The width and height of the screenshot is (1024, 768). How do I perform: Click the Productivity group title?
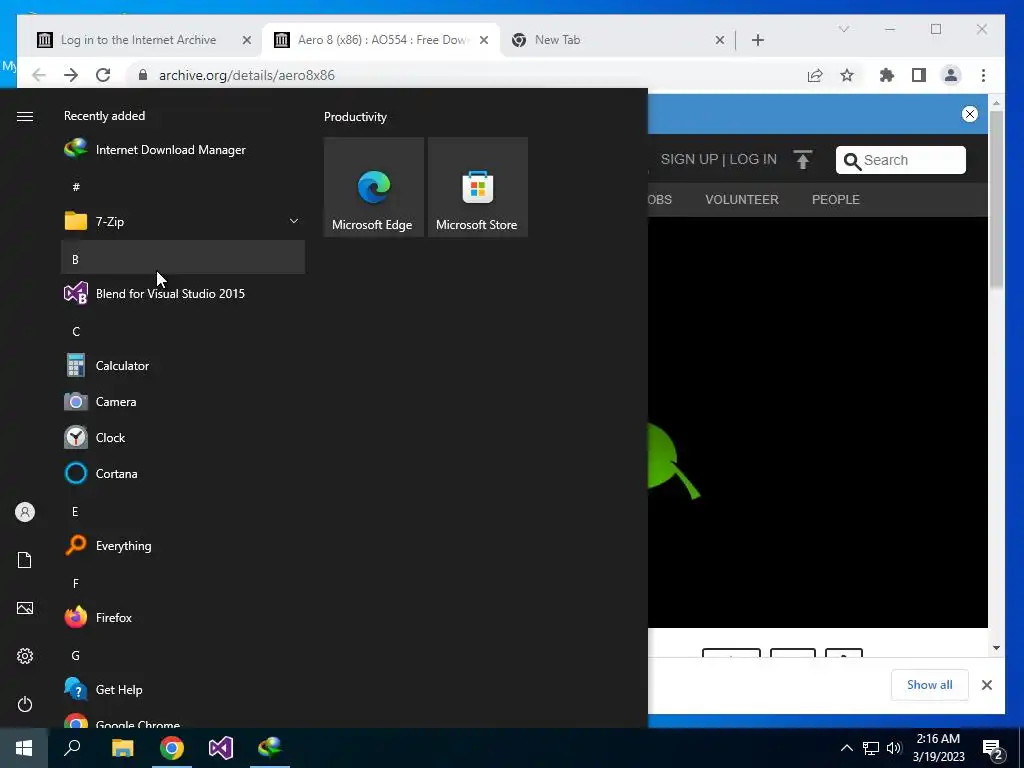pyautogui.click(x=355, y=117)
